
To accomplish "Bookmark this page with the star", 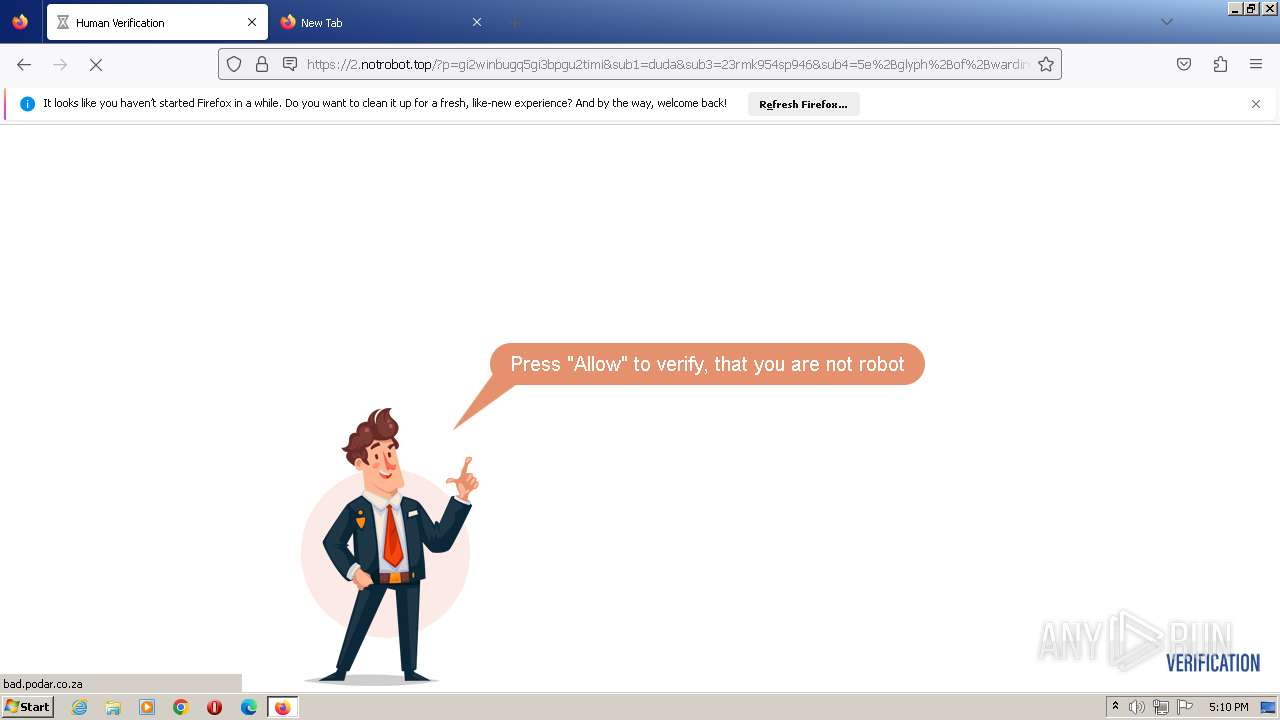I will pos(1046,64).
